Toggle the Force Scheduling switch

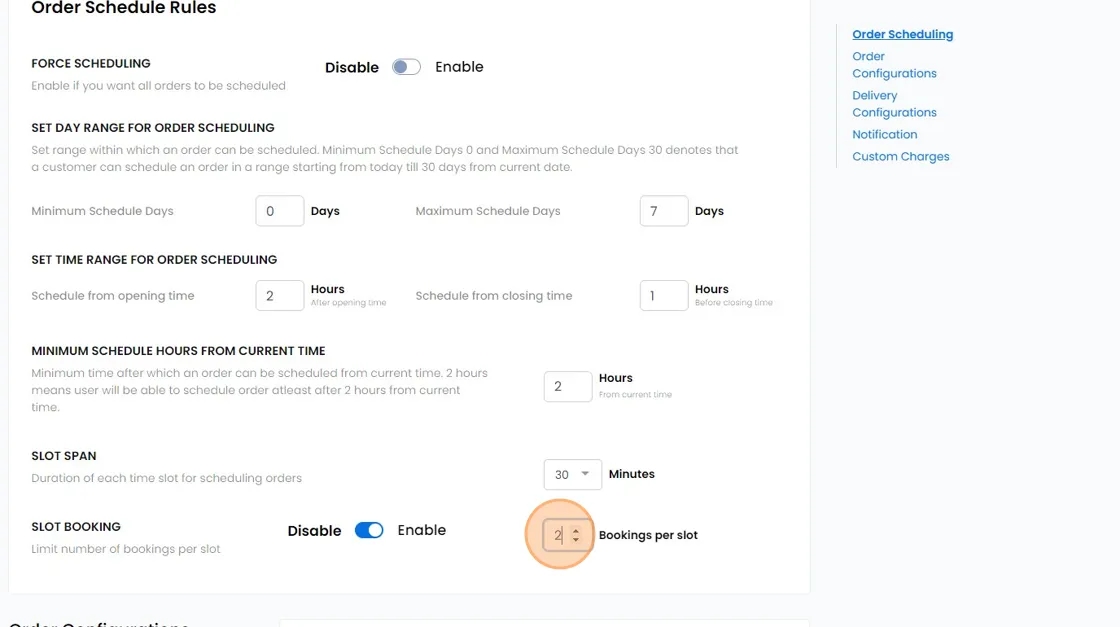click(406, 67)
